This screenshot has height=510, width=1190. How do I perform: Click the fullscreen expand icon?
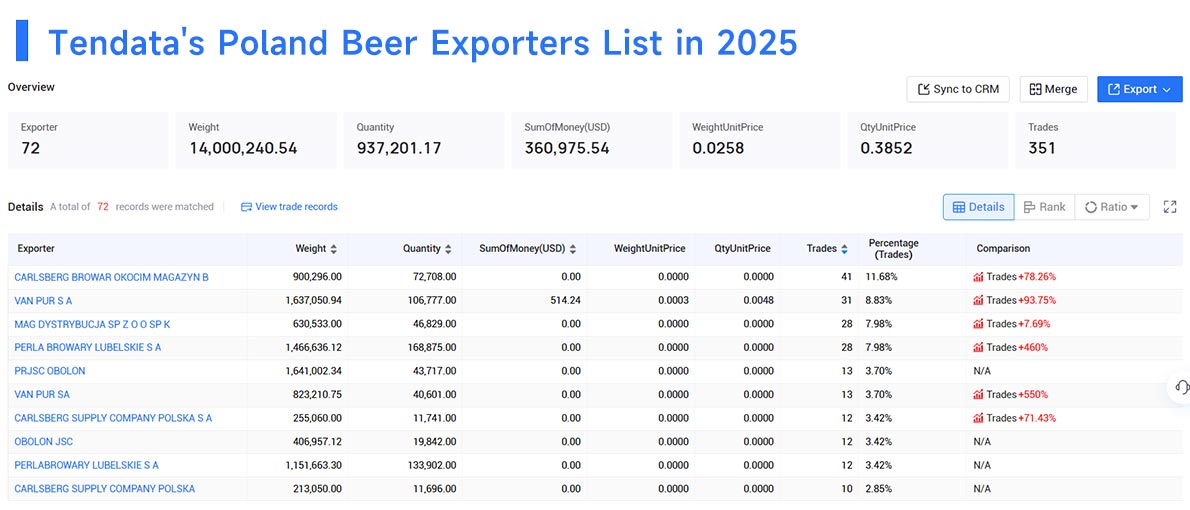tap(1170, 207)
